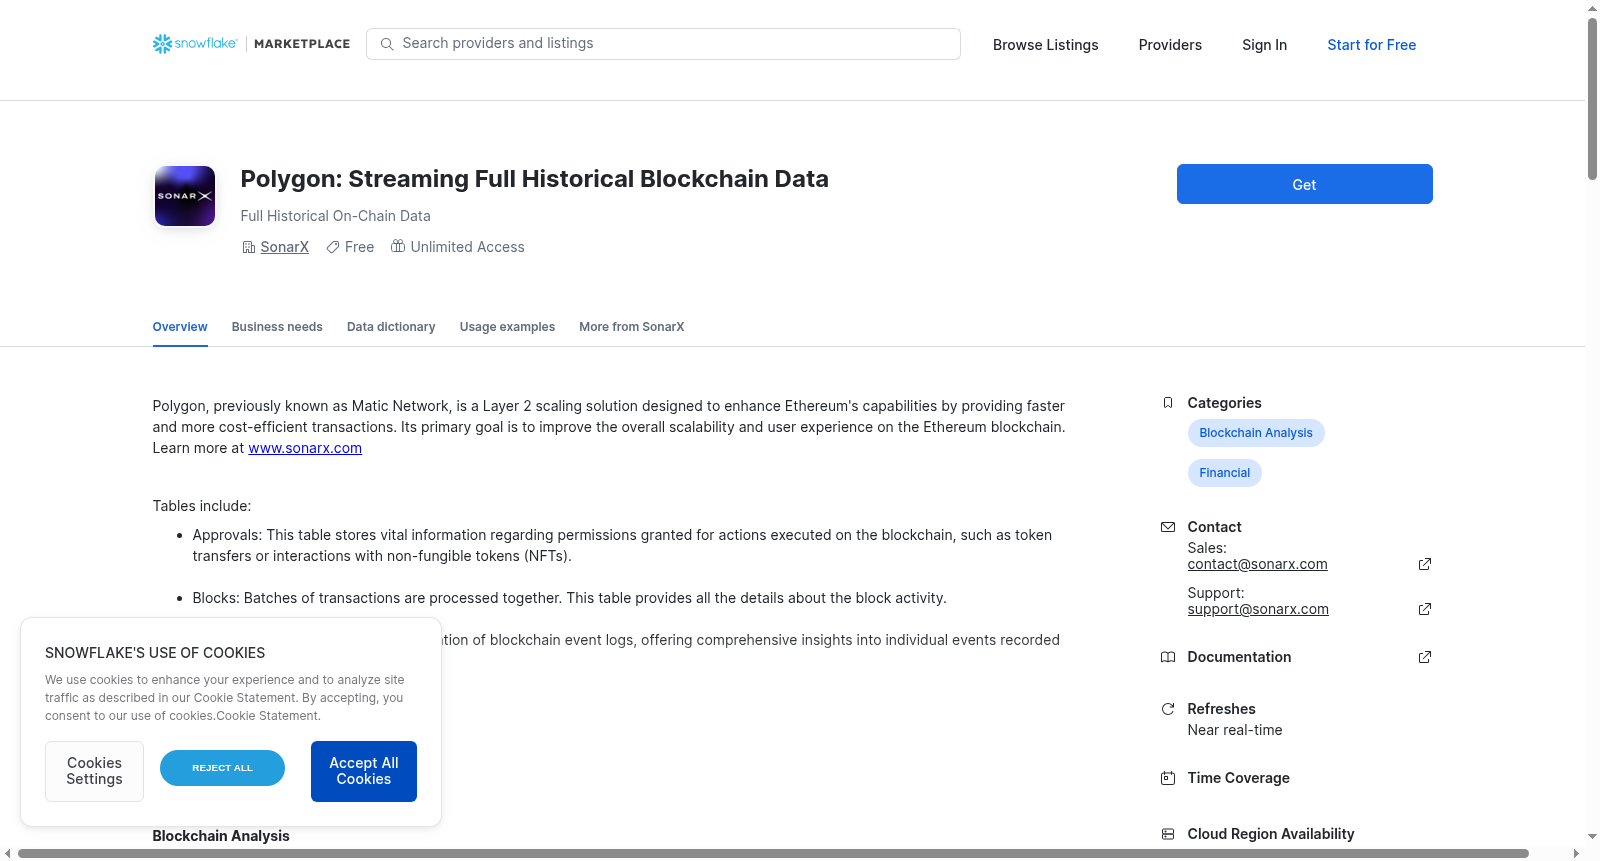
Task: Click the provider building icon beside SonarX
Action: [x=249, y=247]
